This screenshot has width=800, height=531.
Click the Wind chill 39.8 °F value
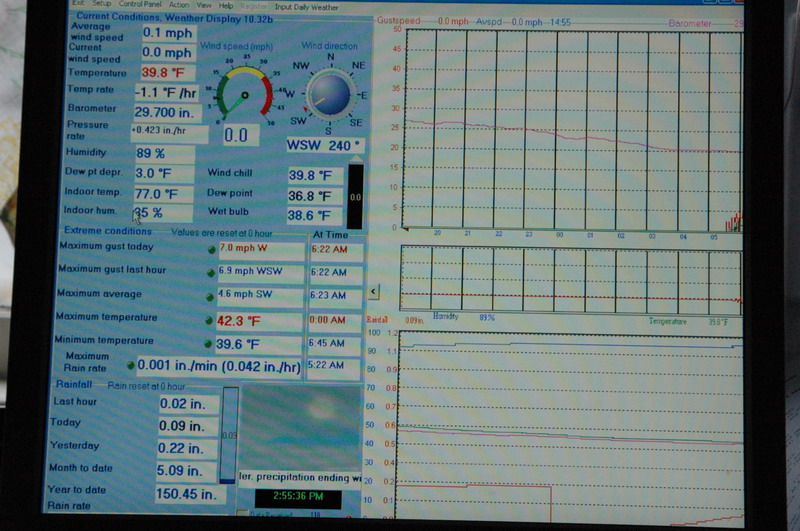[x=315, y=175]
